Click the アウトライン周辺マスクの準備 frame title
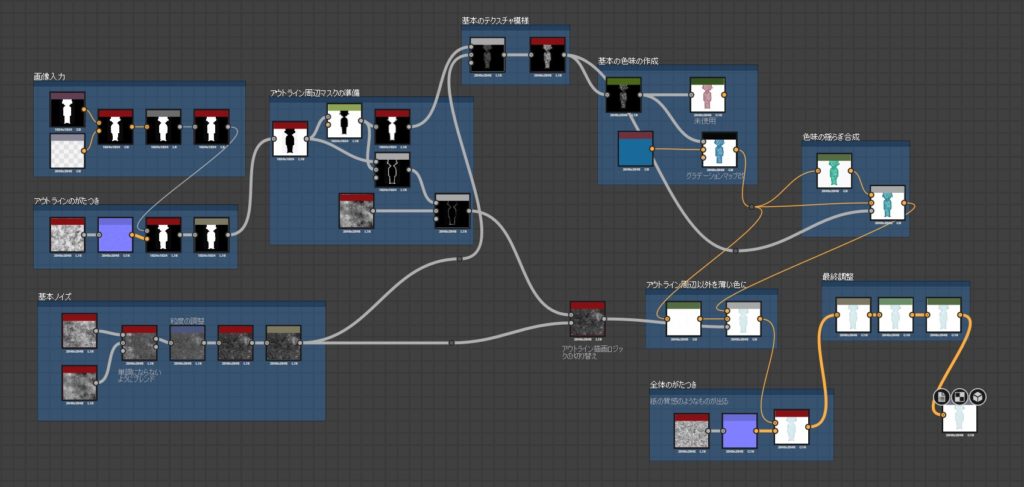1024x487 pixels. tap(315, 93)
